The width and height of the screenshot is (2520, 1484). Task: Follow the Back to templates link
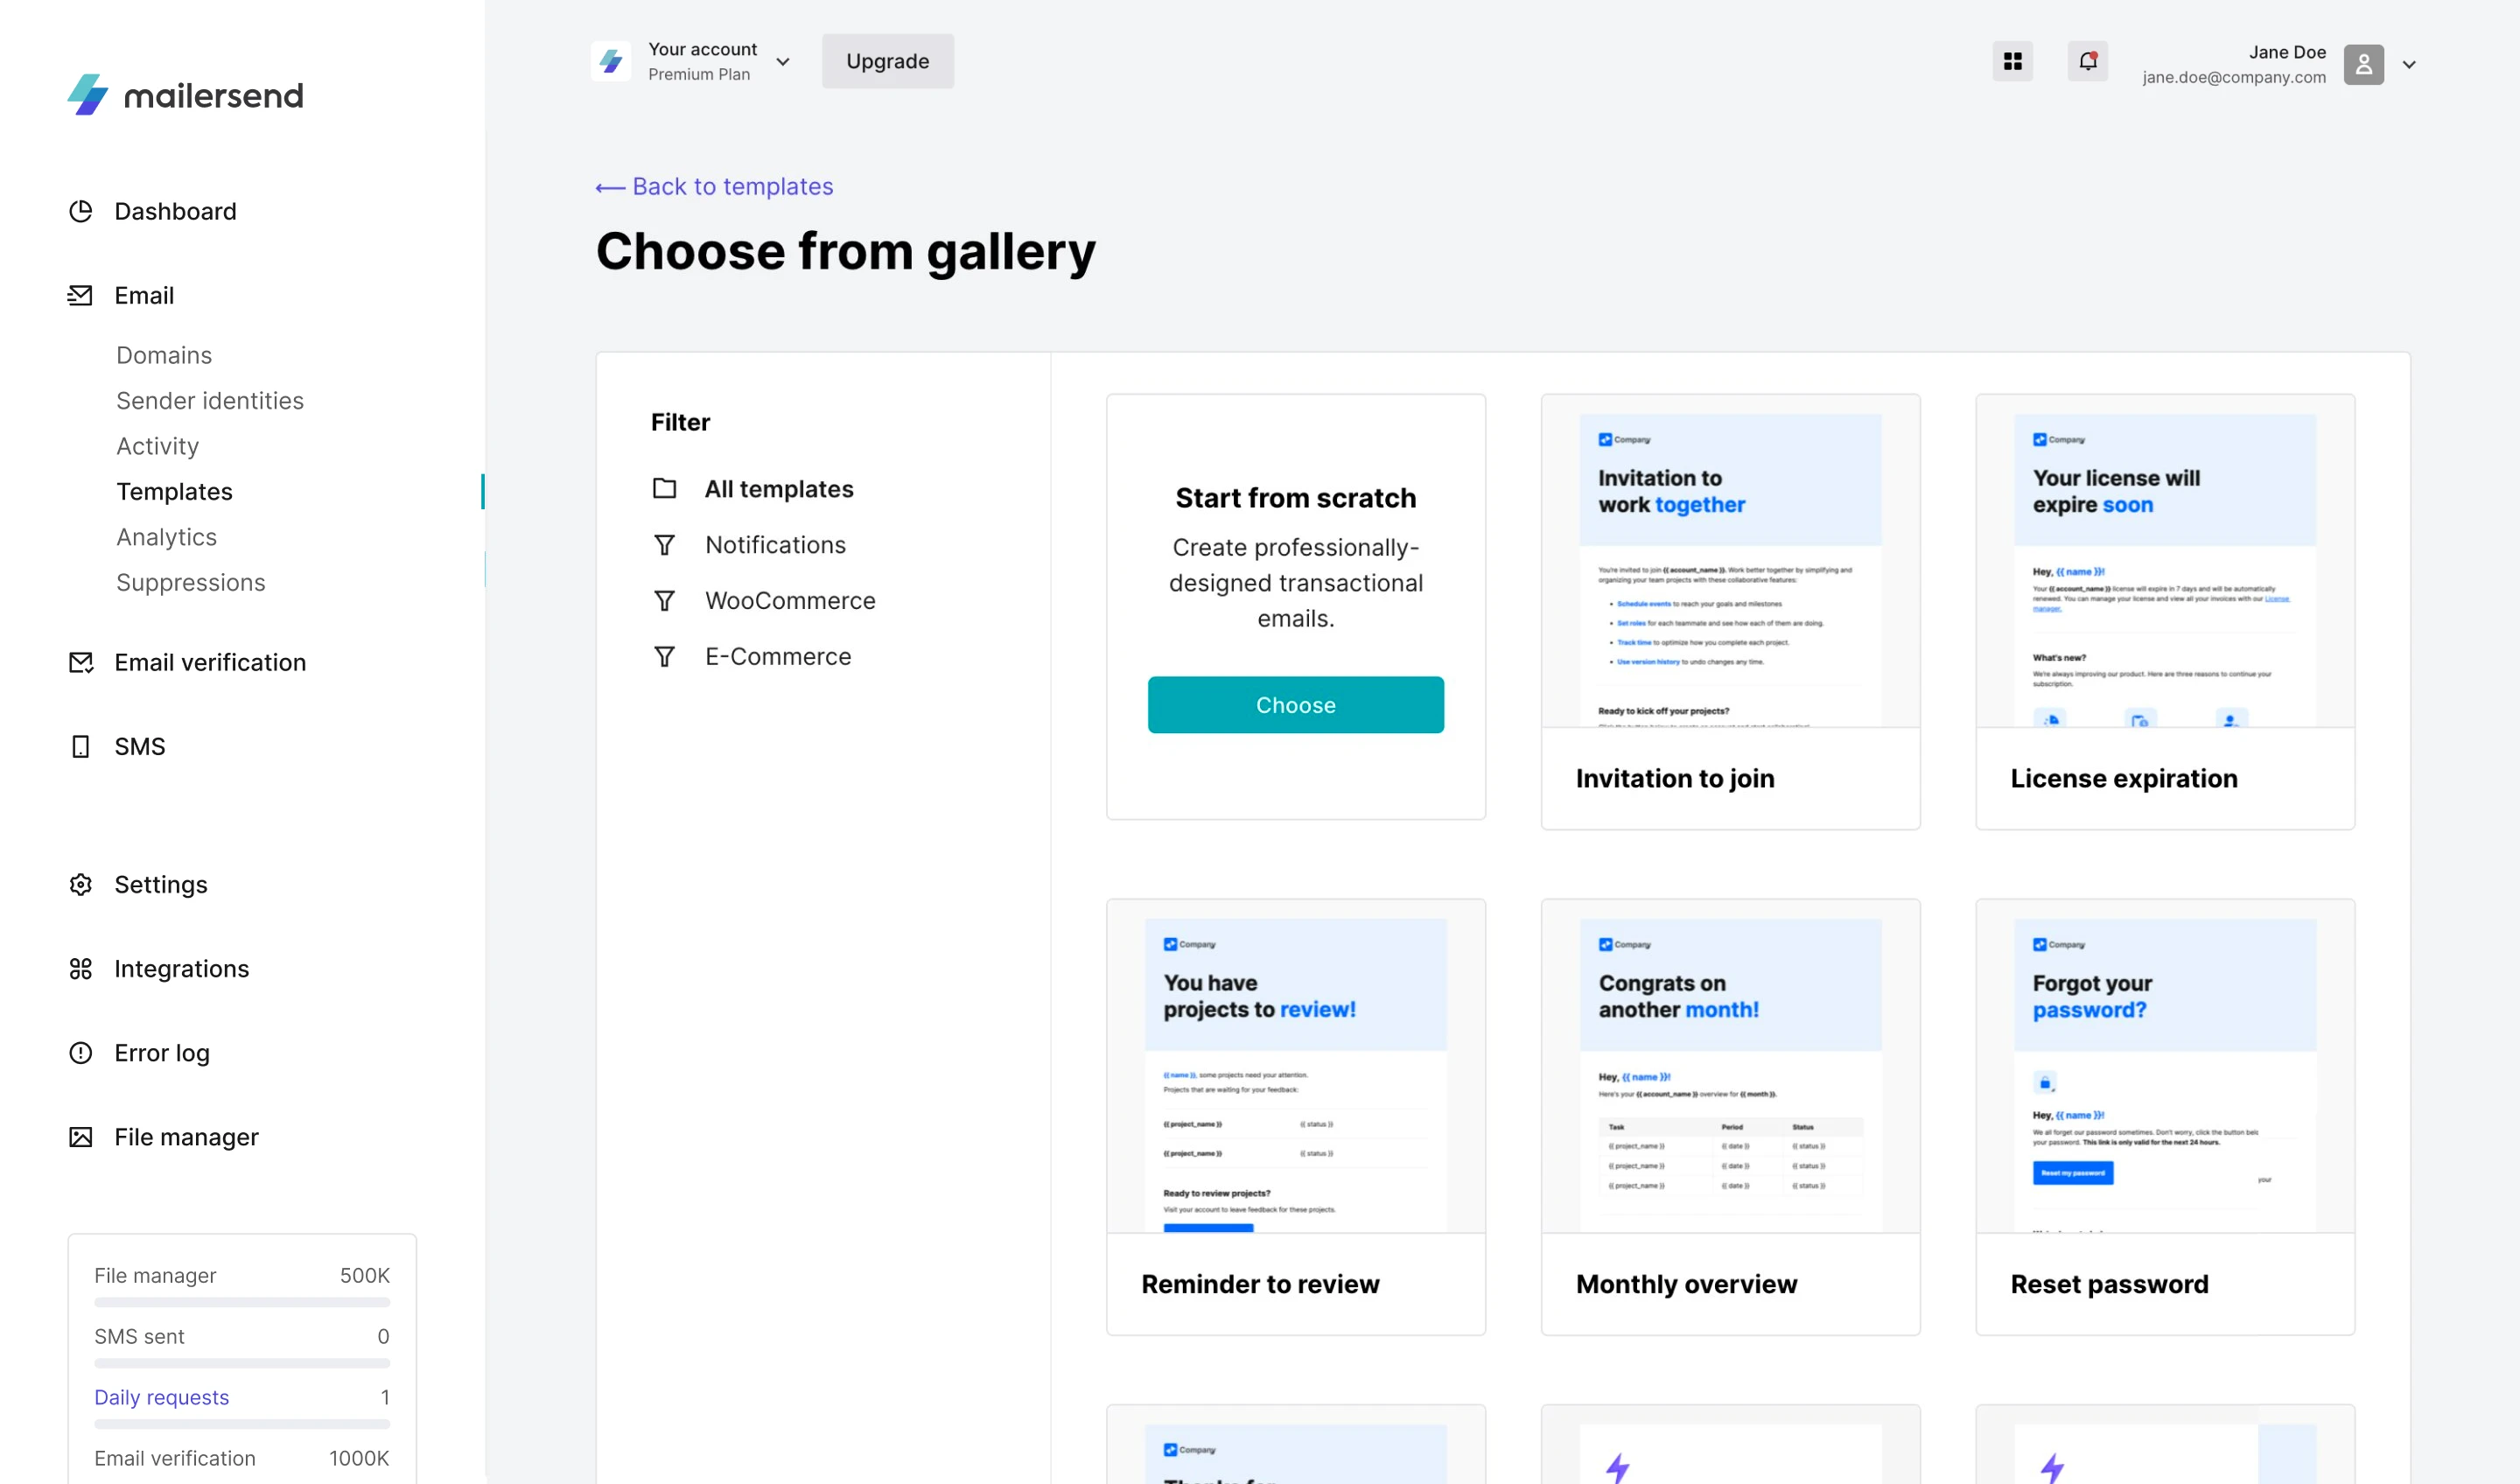[732, 186]
